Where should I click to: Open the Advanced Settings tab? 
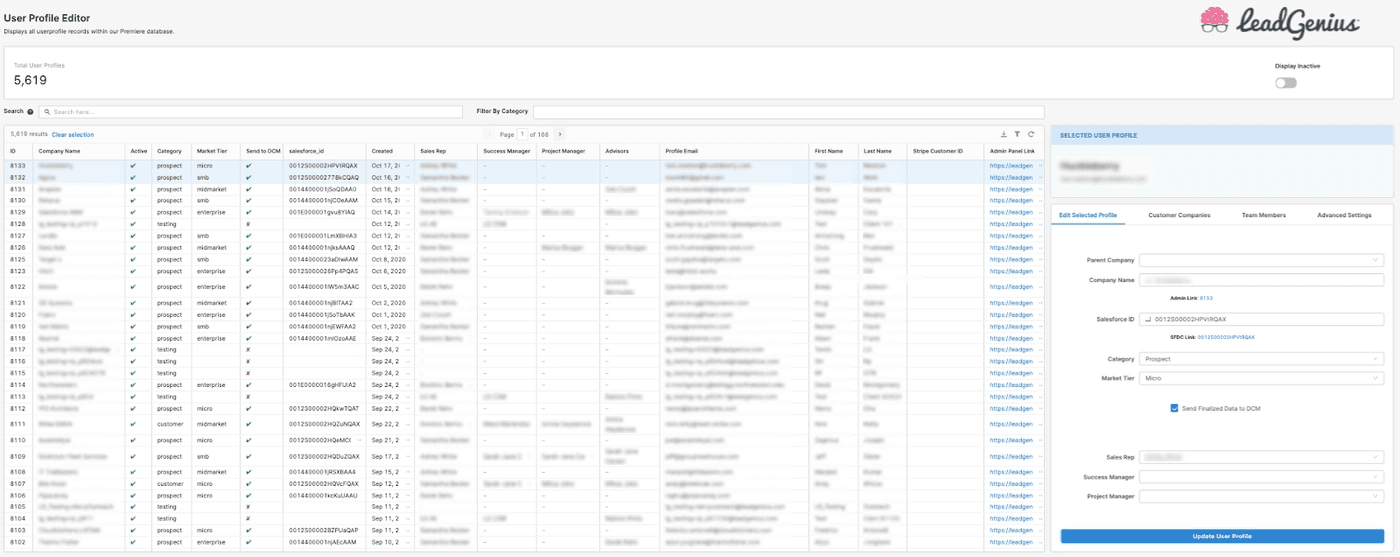[x=1344, y=215]
